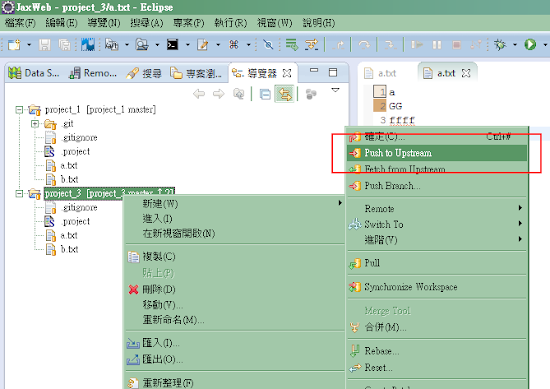Open the 檔案(F) menu

tap(20, 23)
